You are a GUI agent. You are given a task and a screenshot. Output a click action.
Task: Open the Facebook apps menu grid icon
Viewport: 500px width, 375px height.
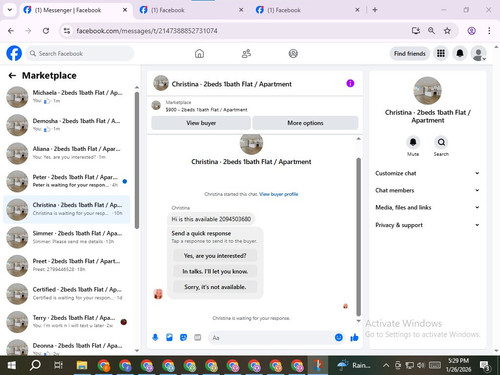pyautogui.click(x=441, y=53)
